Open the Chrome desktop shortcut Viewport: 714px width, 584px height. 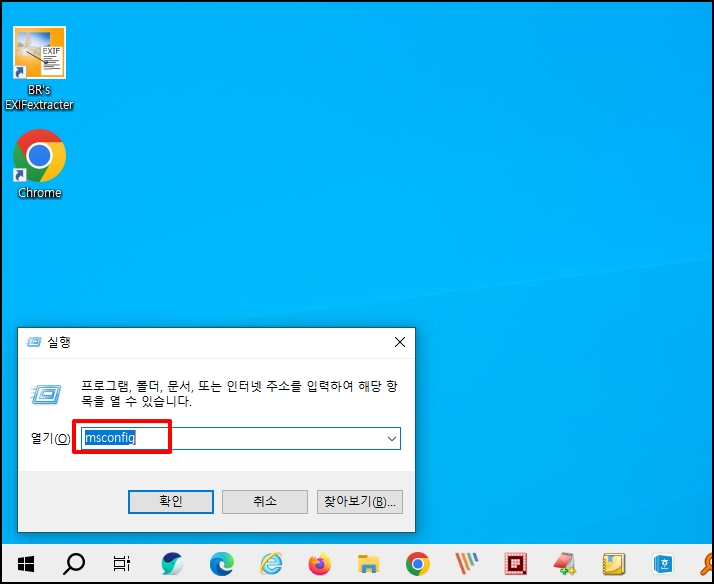[x=39, y=164]
